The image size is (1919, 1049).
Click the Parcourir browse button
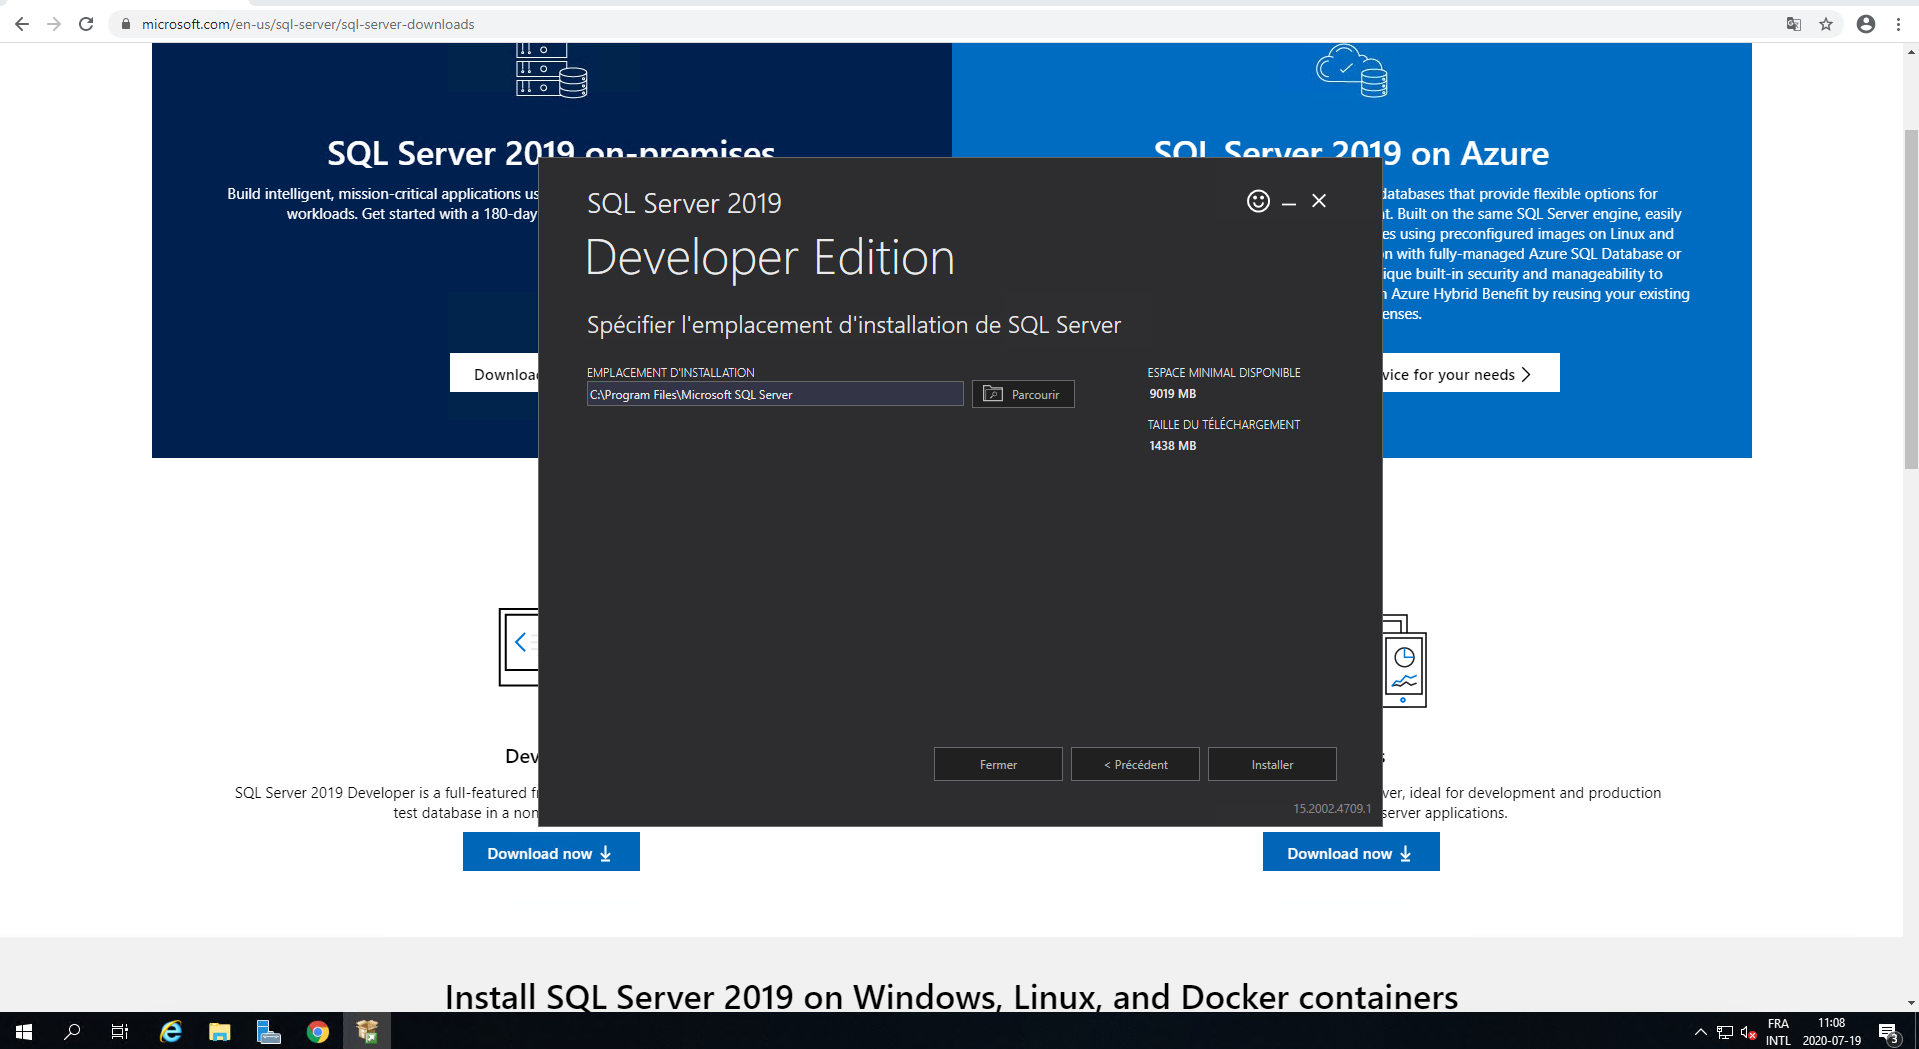pos(1023,394)
